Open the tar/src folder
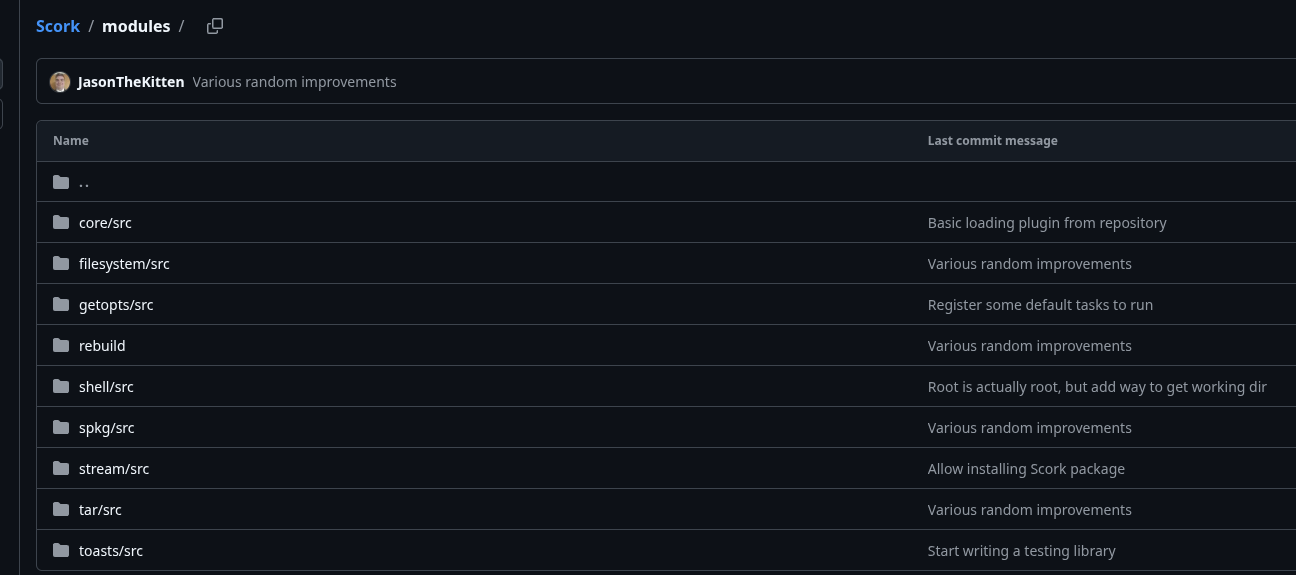1296x575 pixels. click(x=100, y=509)
